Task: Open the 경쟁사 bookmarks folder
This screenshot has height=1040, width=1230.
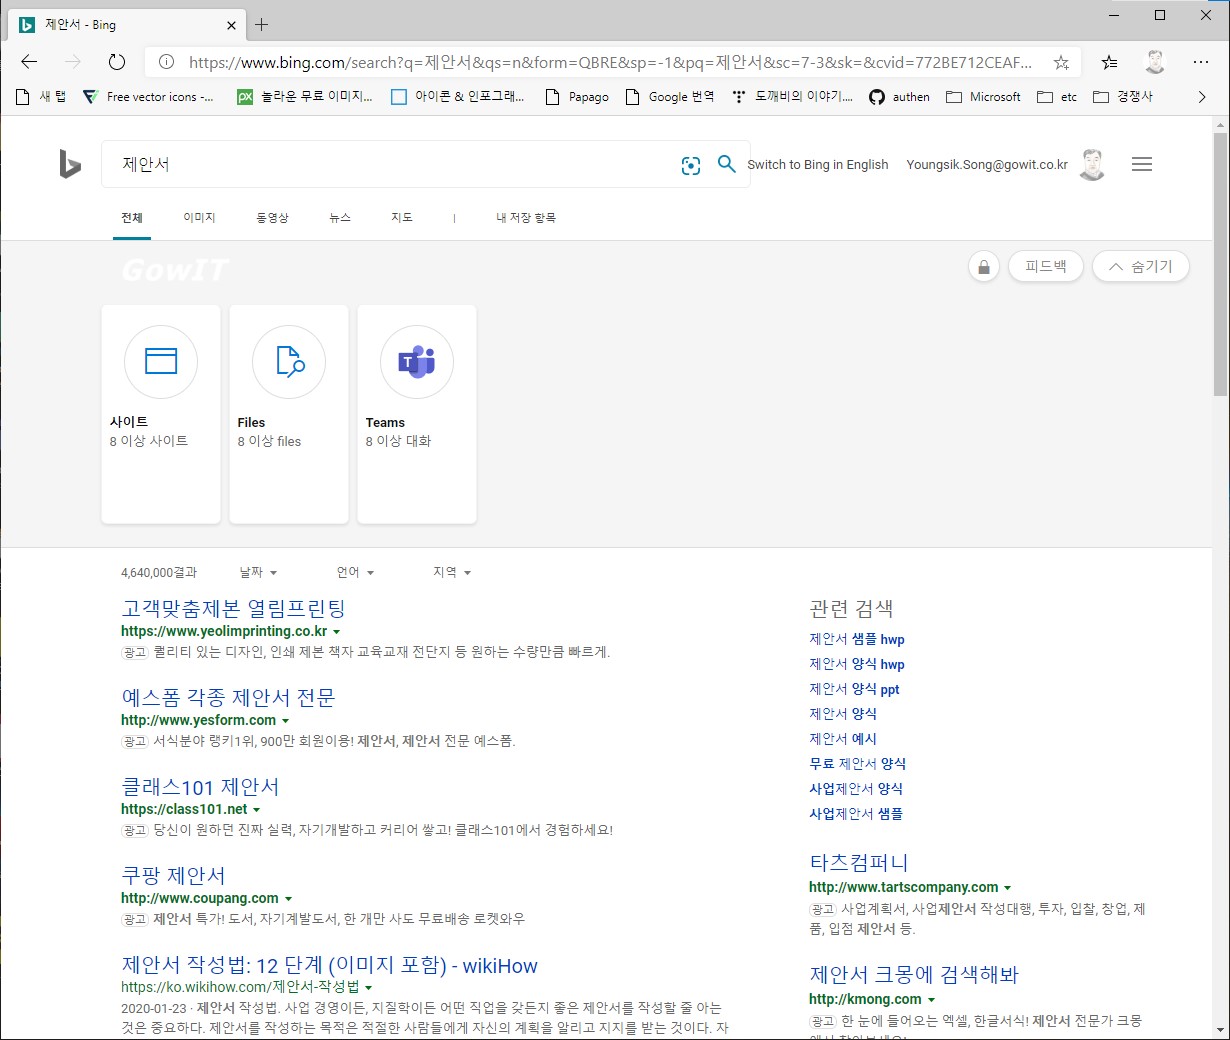Action: pyautogui.click(x=1123, y=97)
